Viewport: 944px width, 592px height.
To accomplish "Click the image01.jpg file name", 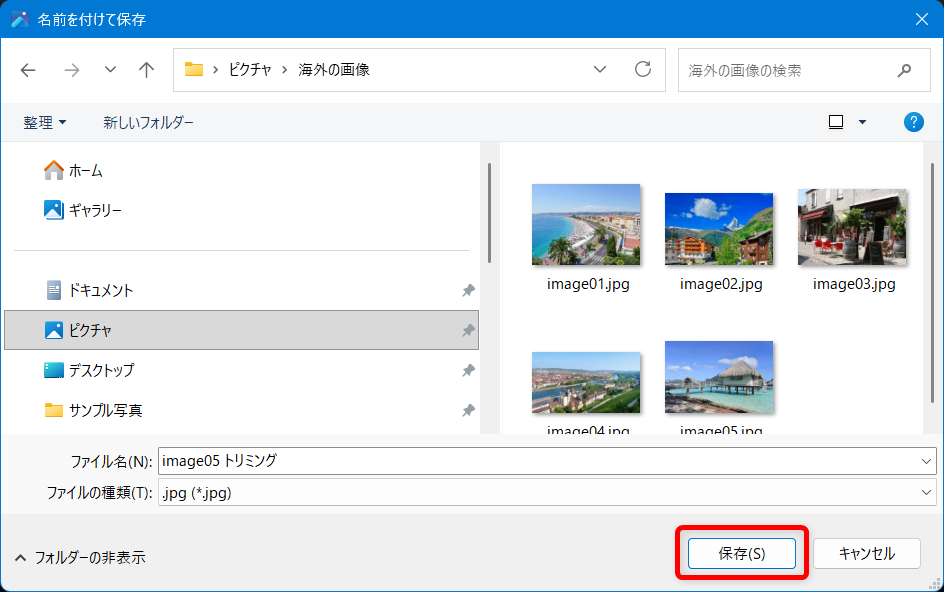I will coord(588,284).
